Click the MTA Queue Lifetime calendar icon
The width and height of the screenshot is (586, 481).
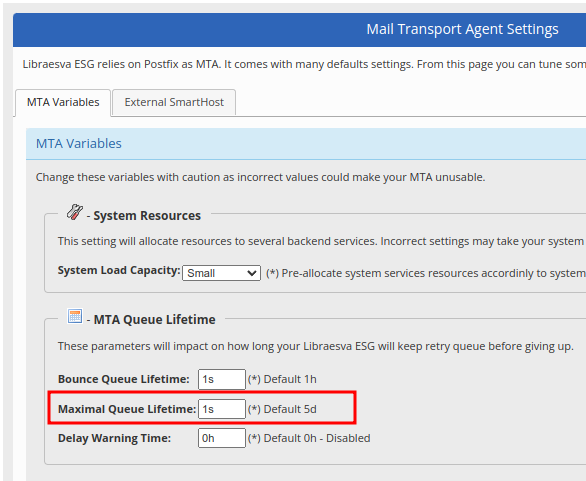point(75,316)
